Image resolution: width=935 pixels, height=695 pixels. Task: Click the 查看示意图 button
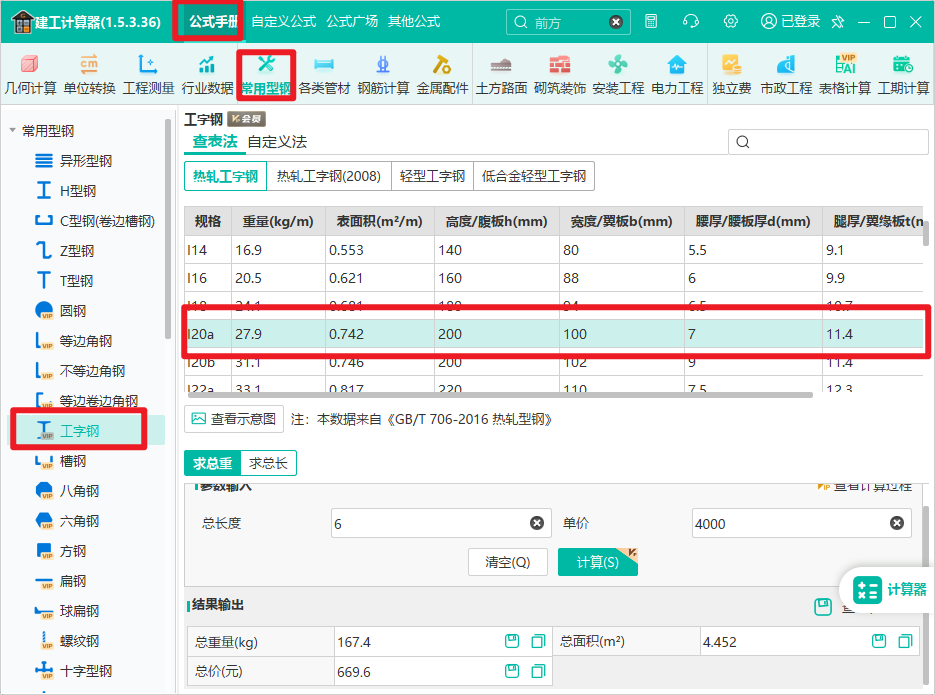tap(234, 419)
